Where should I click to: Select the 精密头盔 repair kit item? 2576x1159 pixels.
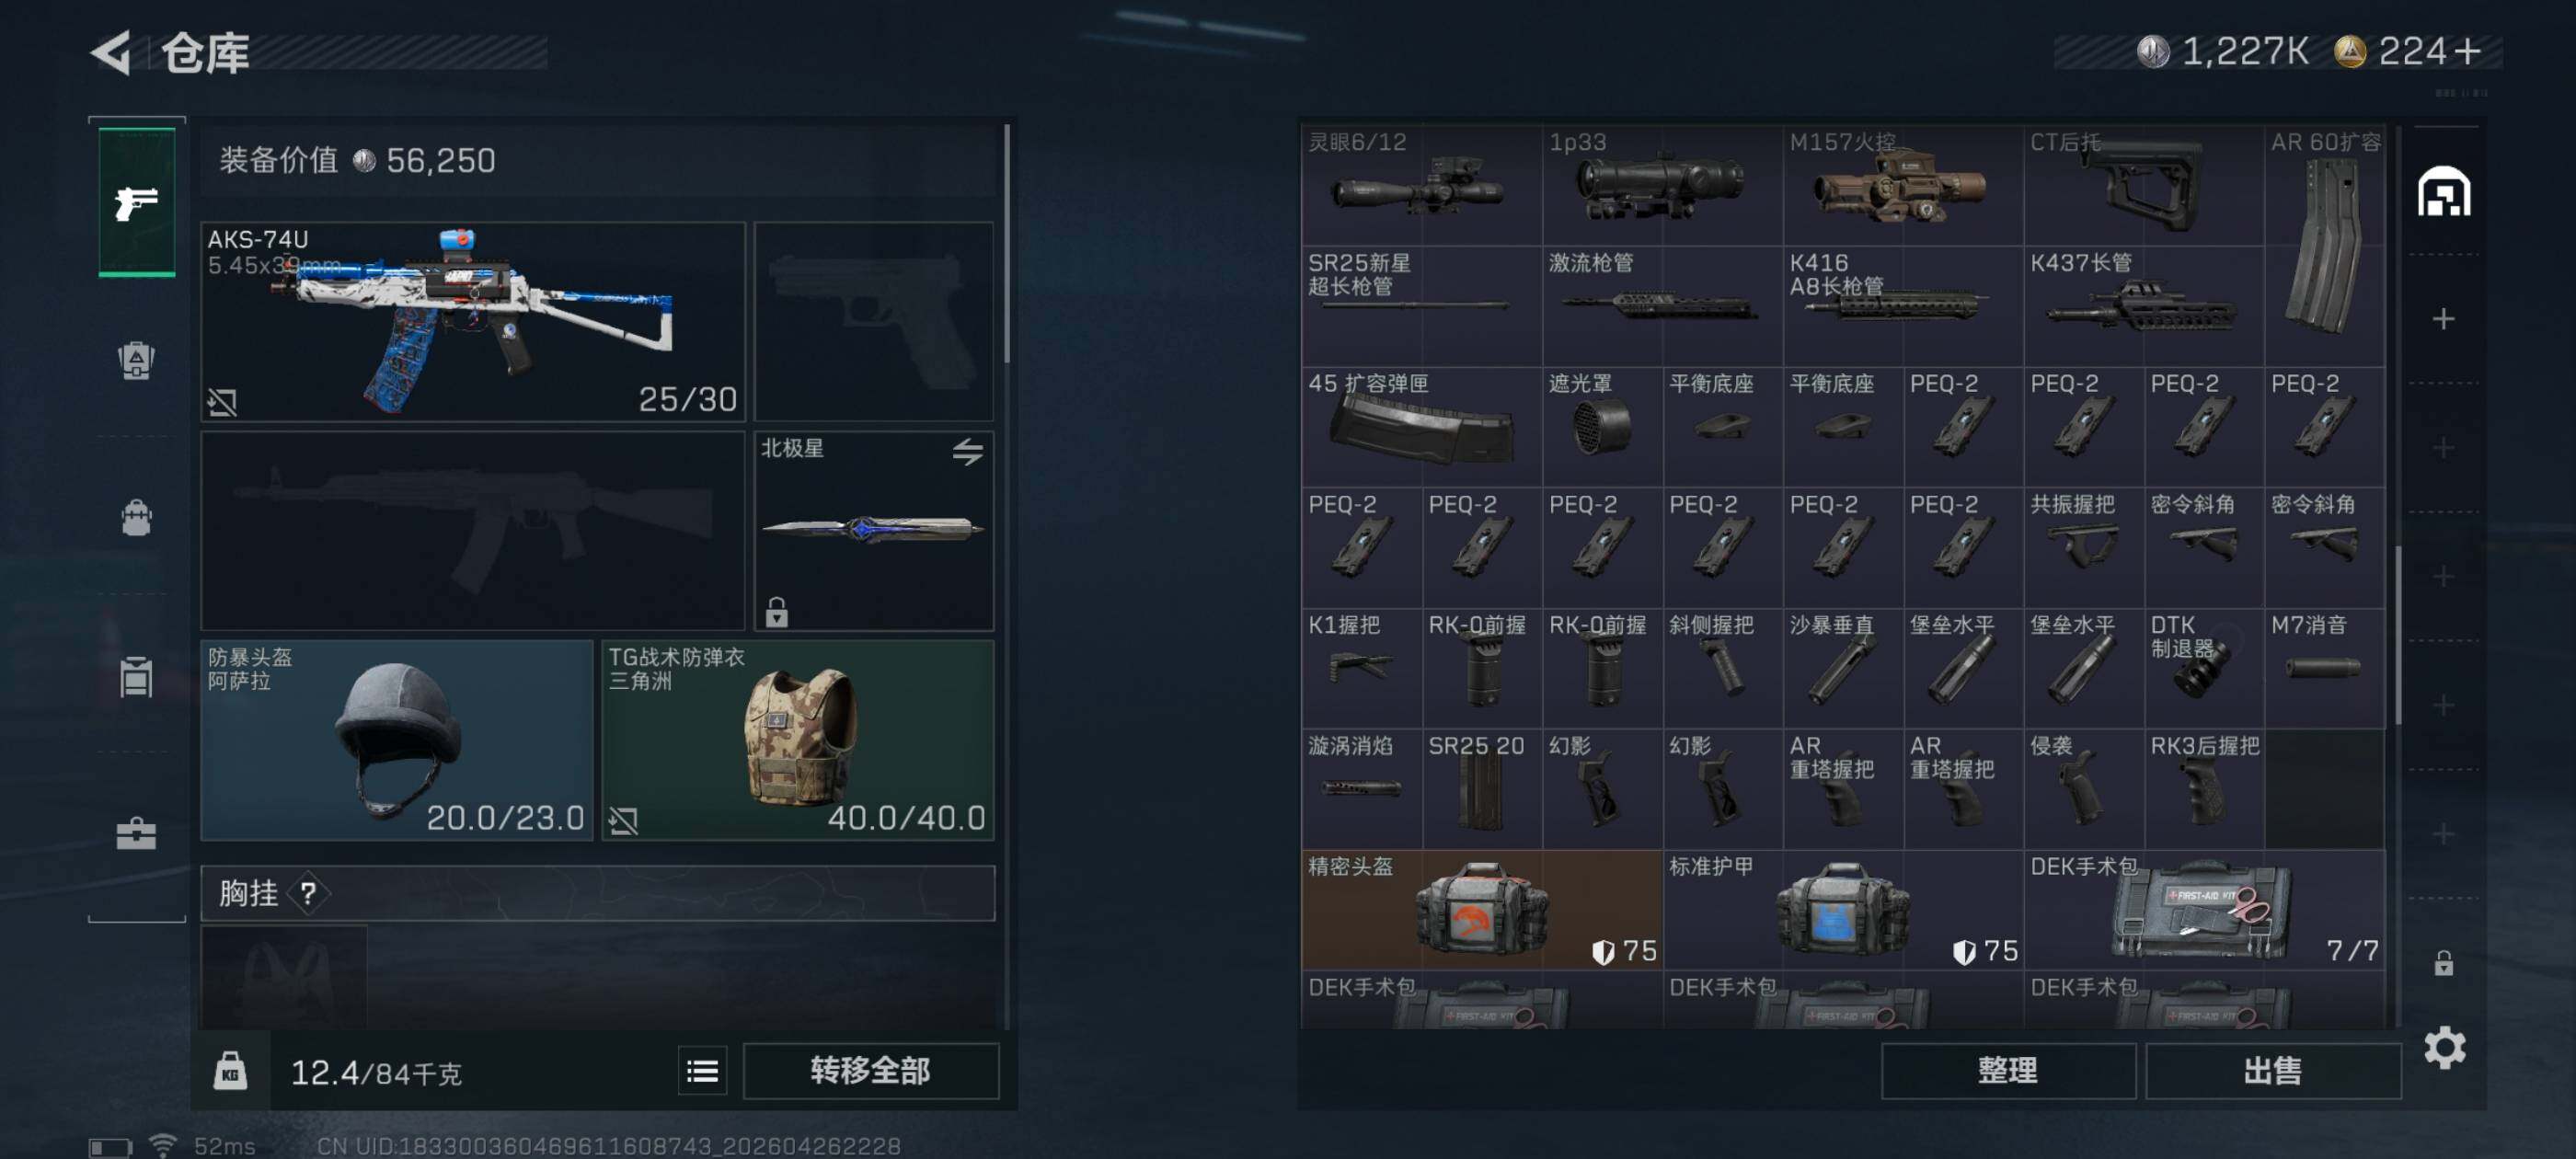[1481, 909]
